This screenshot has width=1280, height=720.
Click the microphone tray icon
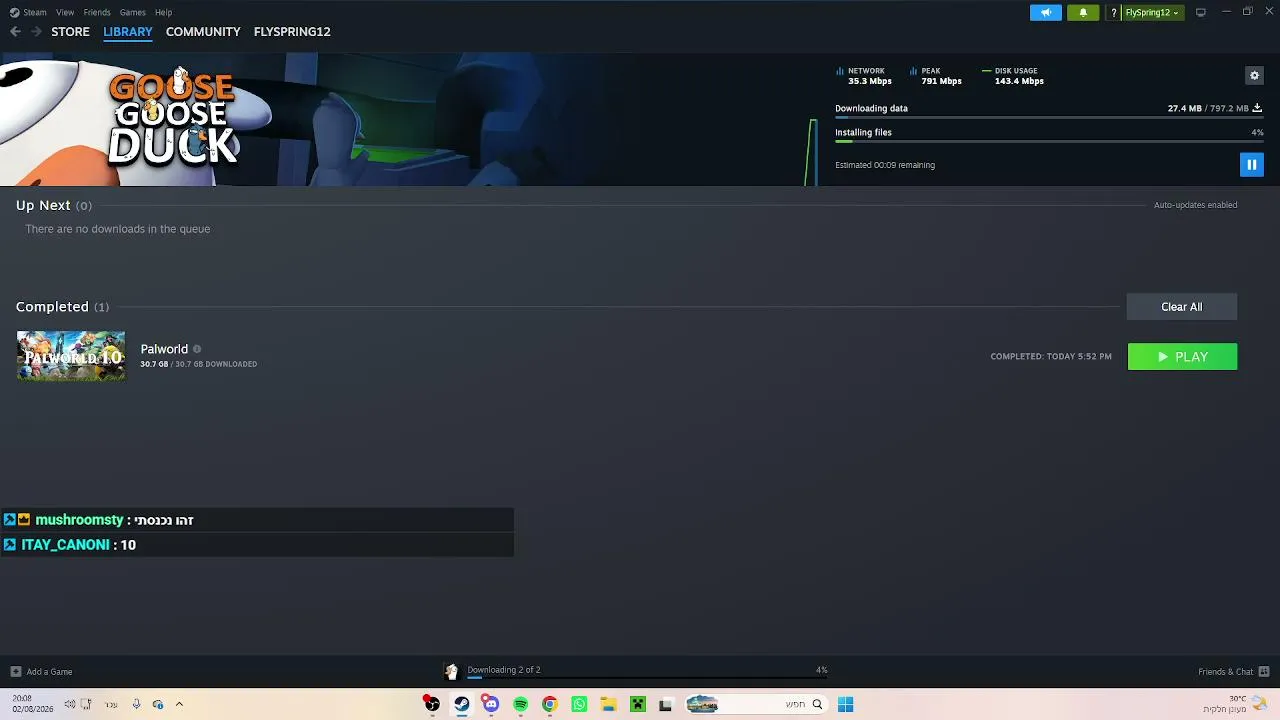click(x=136, y=704)
